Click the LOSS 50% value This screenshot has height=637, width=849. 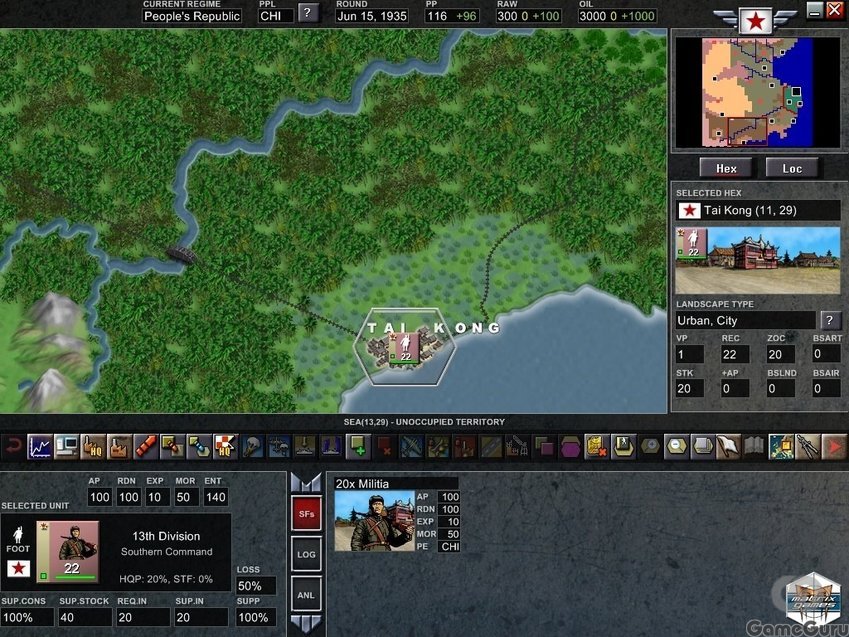(256, 586)
